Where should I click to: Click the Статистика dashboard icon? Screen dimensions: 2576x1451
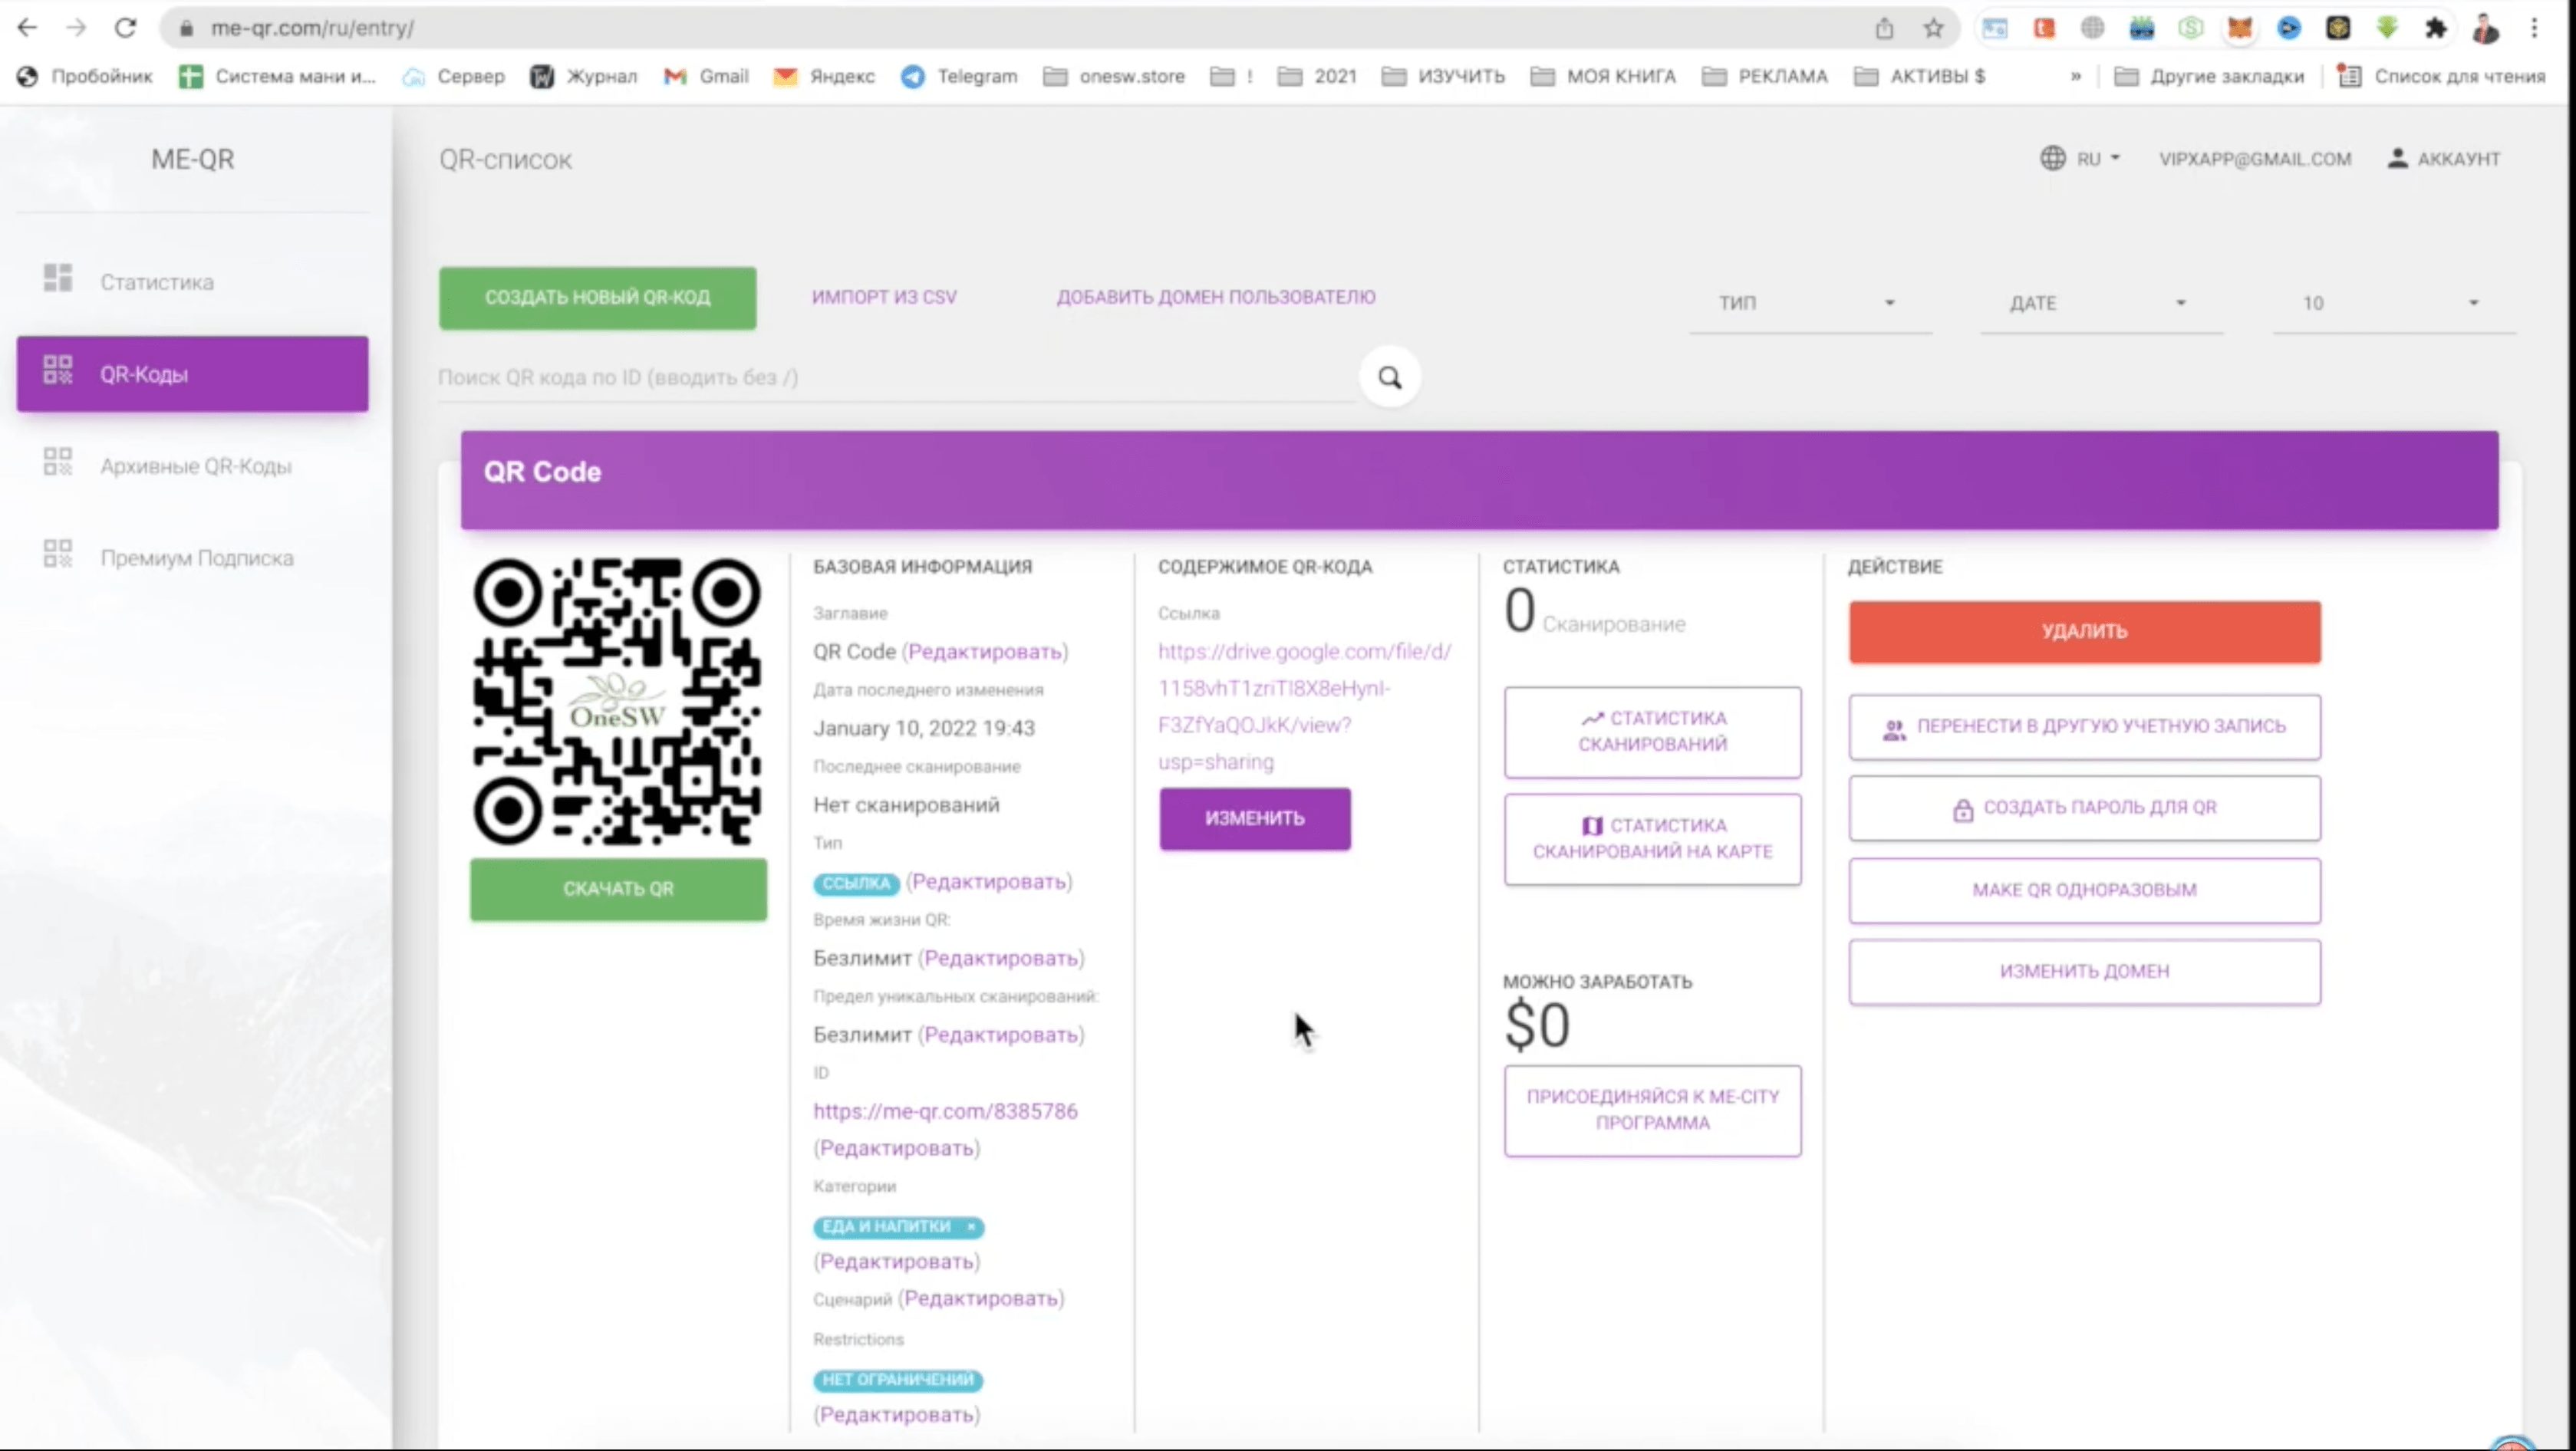58,278
